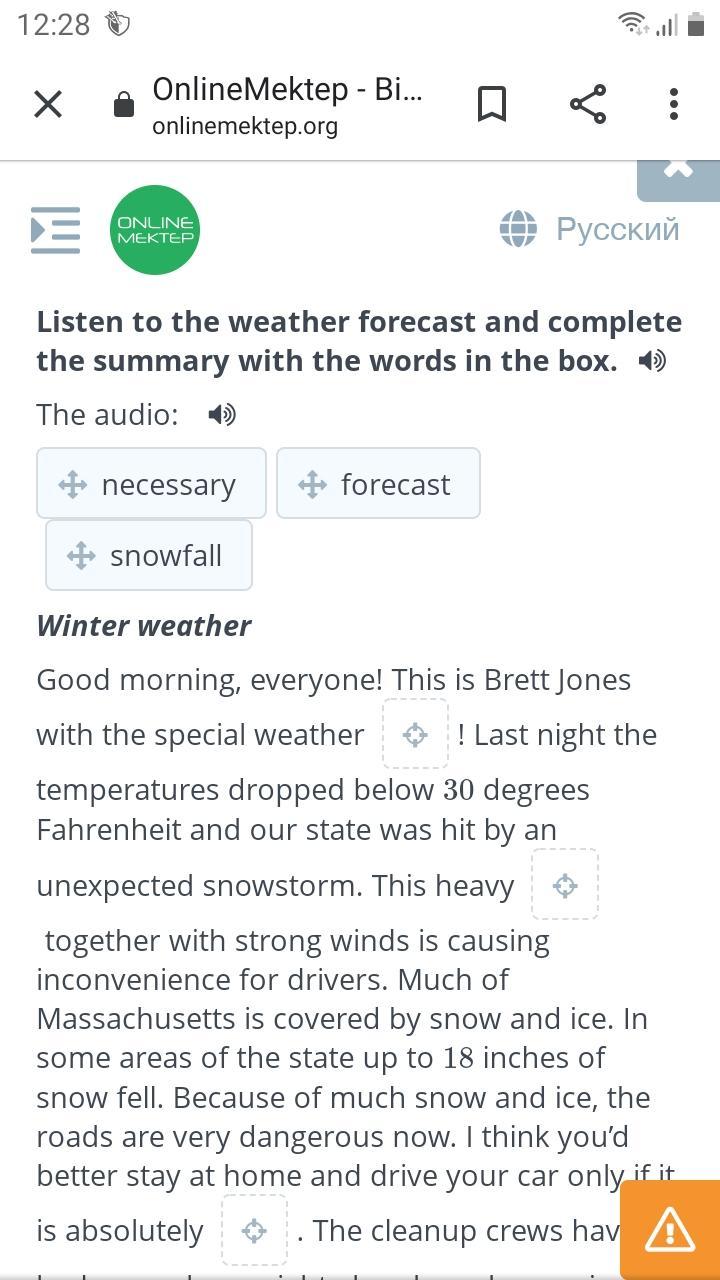
Task: Bookmark this page
Action: (x=491, y=104)
